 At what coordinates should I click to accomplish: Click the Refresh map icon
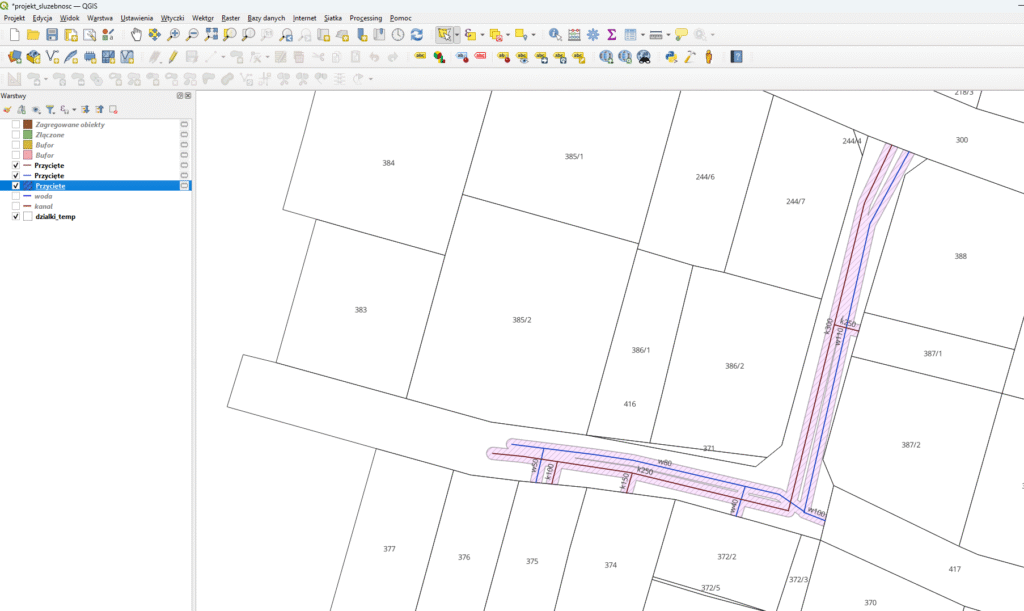click(416, 35)
